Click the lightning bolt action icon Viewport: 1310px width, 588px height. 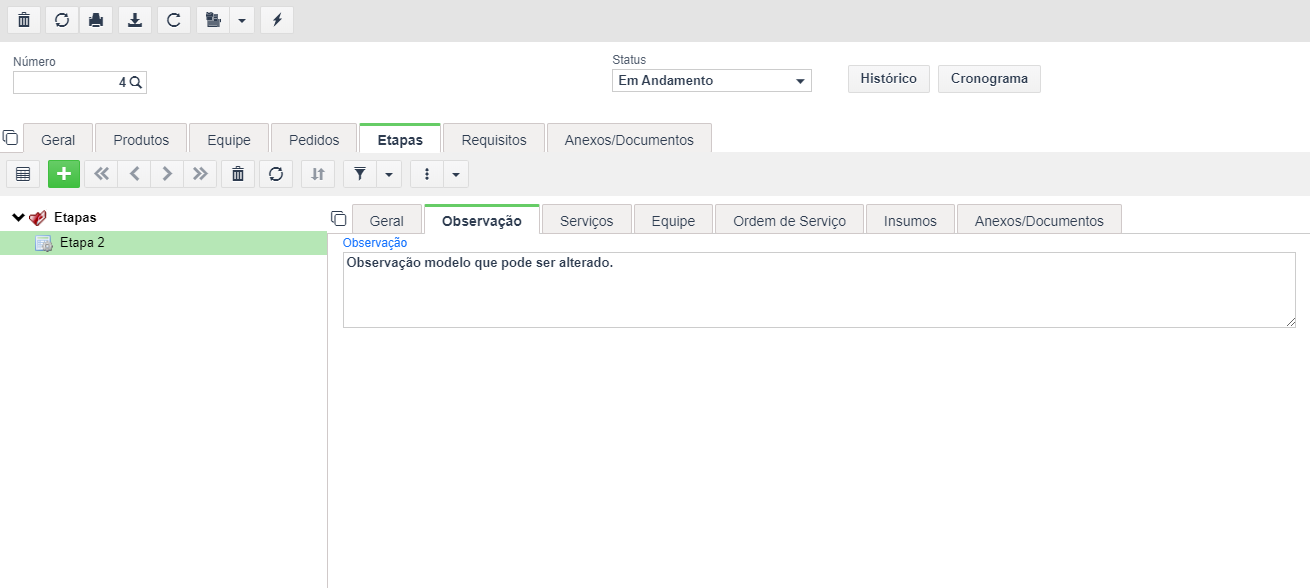277,20
